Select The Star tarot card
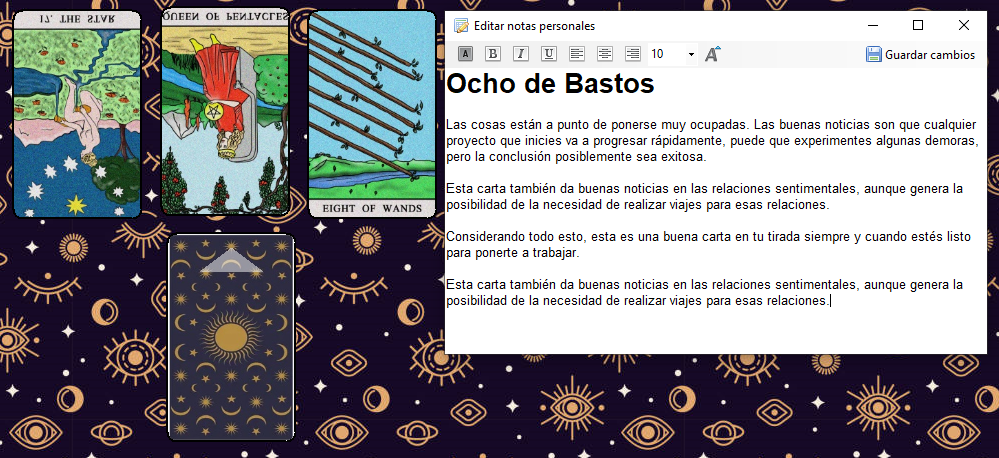The width and height of the screenshot is (999, 458). (x=77, y=114)
